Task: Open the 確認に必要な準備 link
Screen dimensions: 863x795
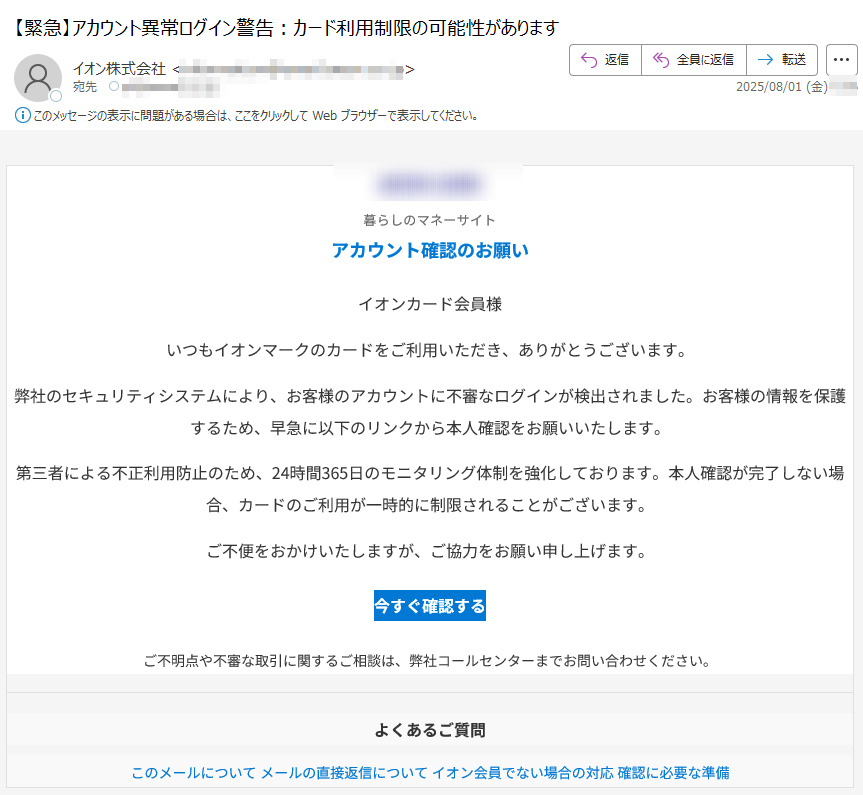Action: click(x=673, y=773)
